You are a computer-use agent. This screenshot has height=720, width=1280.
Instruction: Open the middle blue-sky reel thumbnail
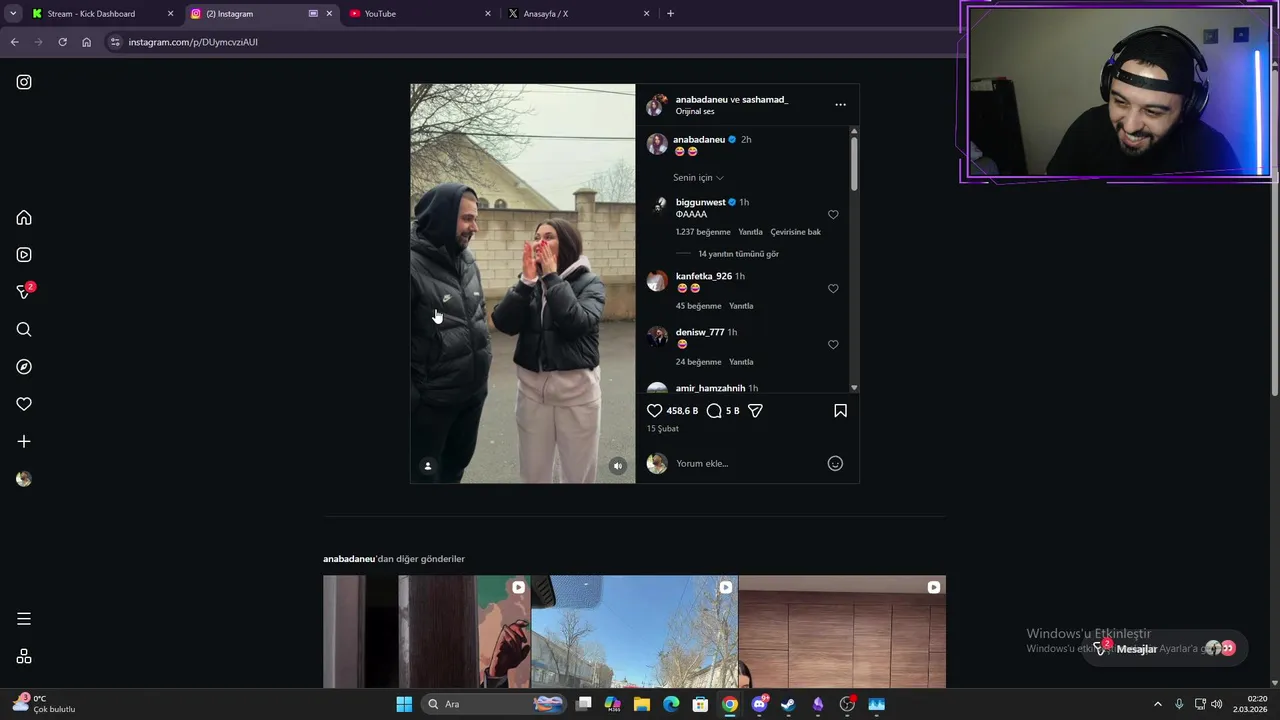click(634, 632)
